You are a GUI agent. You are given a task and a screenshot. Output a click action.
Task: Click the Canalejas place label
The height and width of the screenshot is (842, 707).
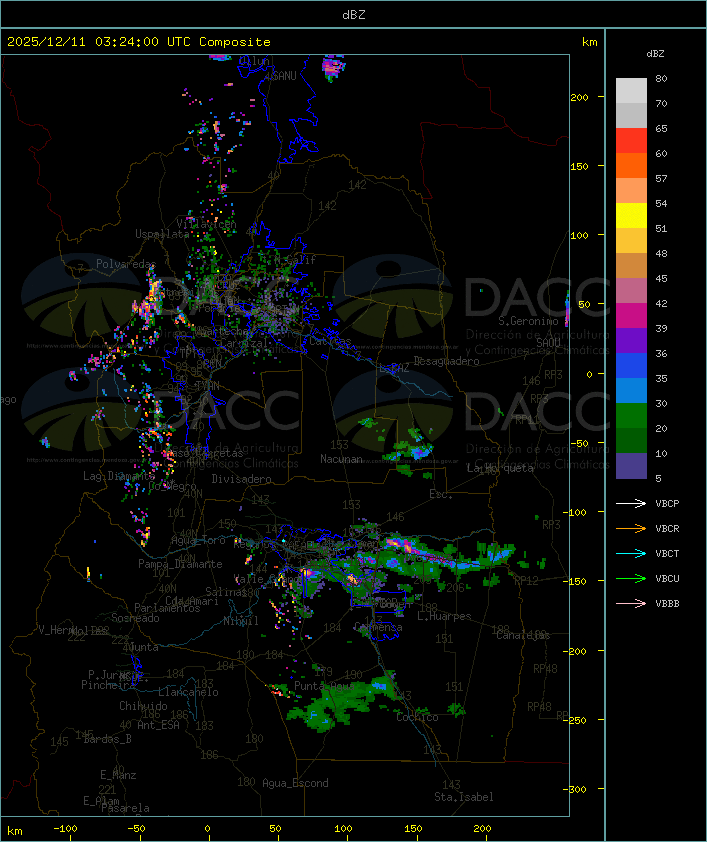(x=523, y=636)
